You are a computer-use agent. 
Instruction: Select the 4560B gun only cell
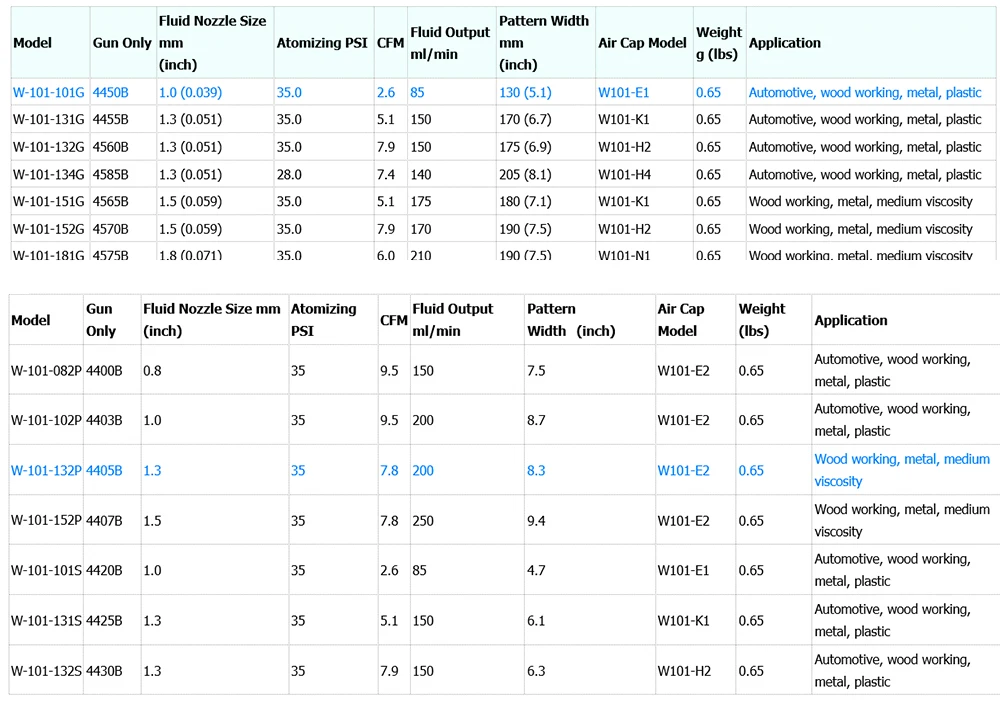click(110, 147)
